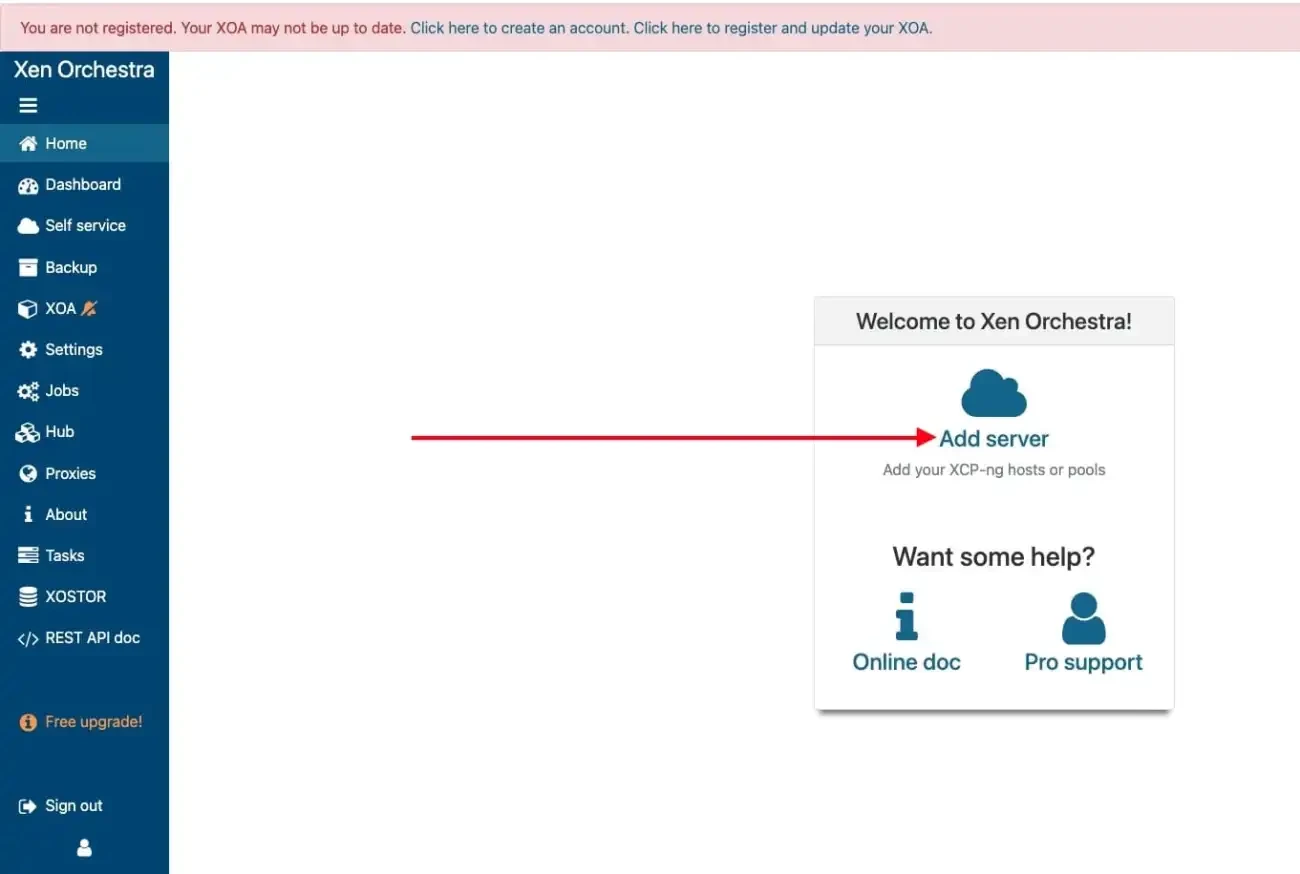Click the Sign out arrow icon
Screen dimensions: 1300x874
pos(28,806)
